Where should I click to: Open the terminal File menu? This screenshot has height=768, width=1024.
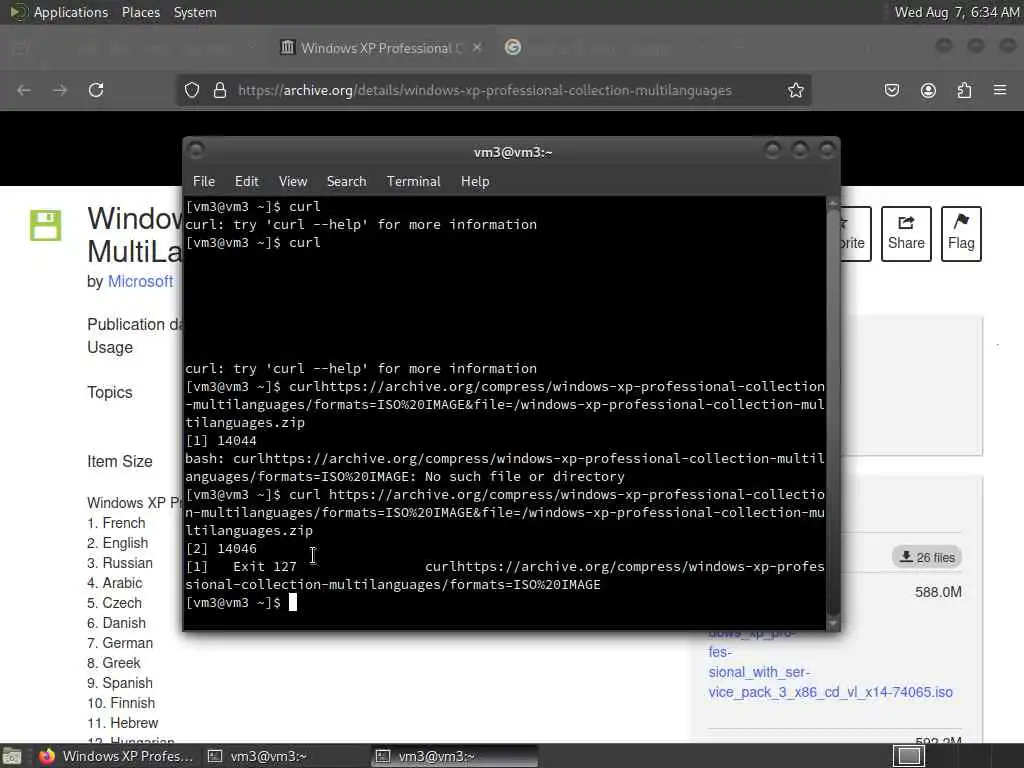click(x=204, y=182)
